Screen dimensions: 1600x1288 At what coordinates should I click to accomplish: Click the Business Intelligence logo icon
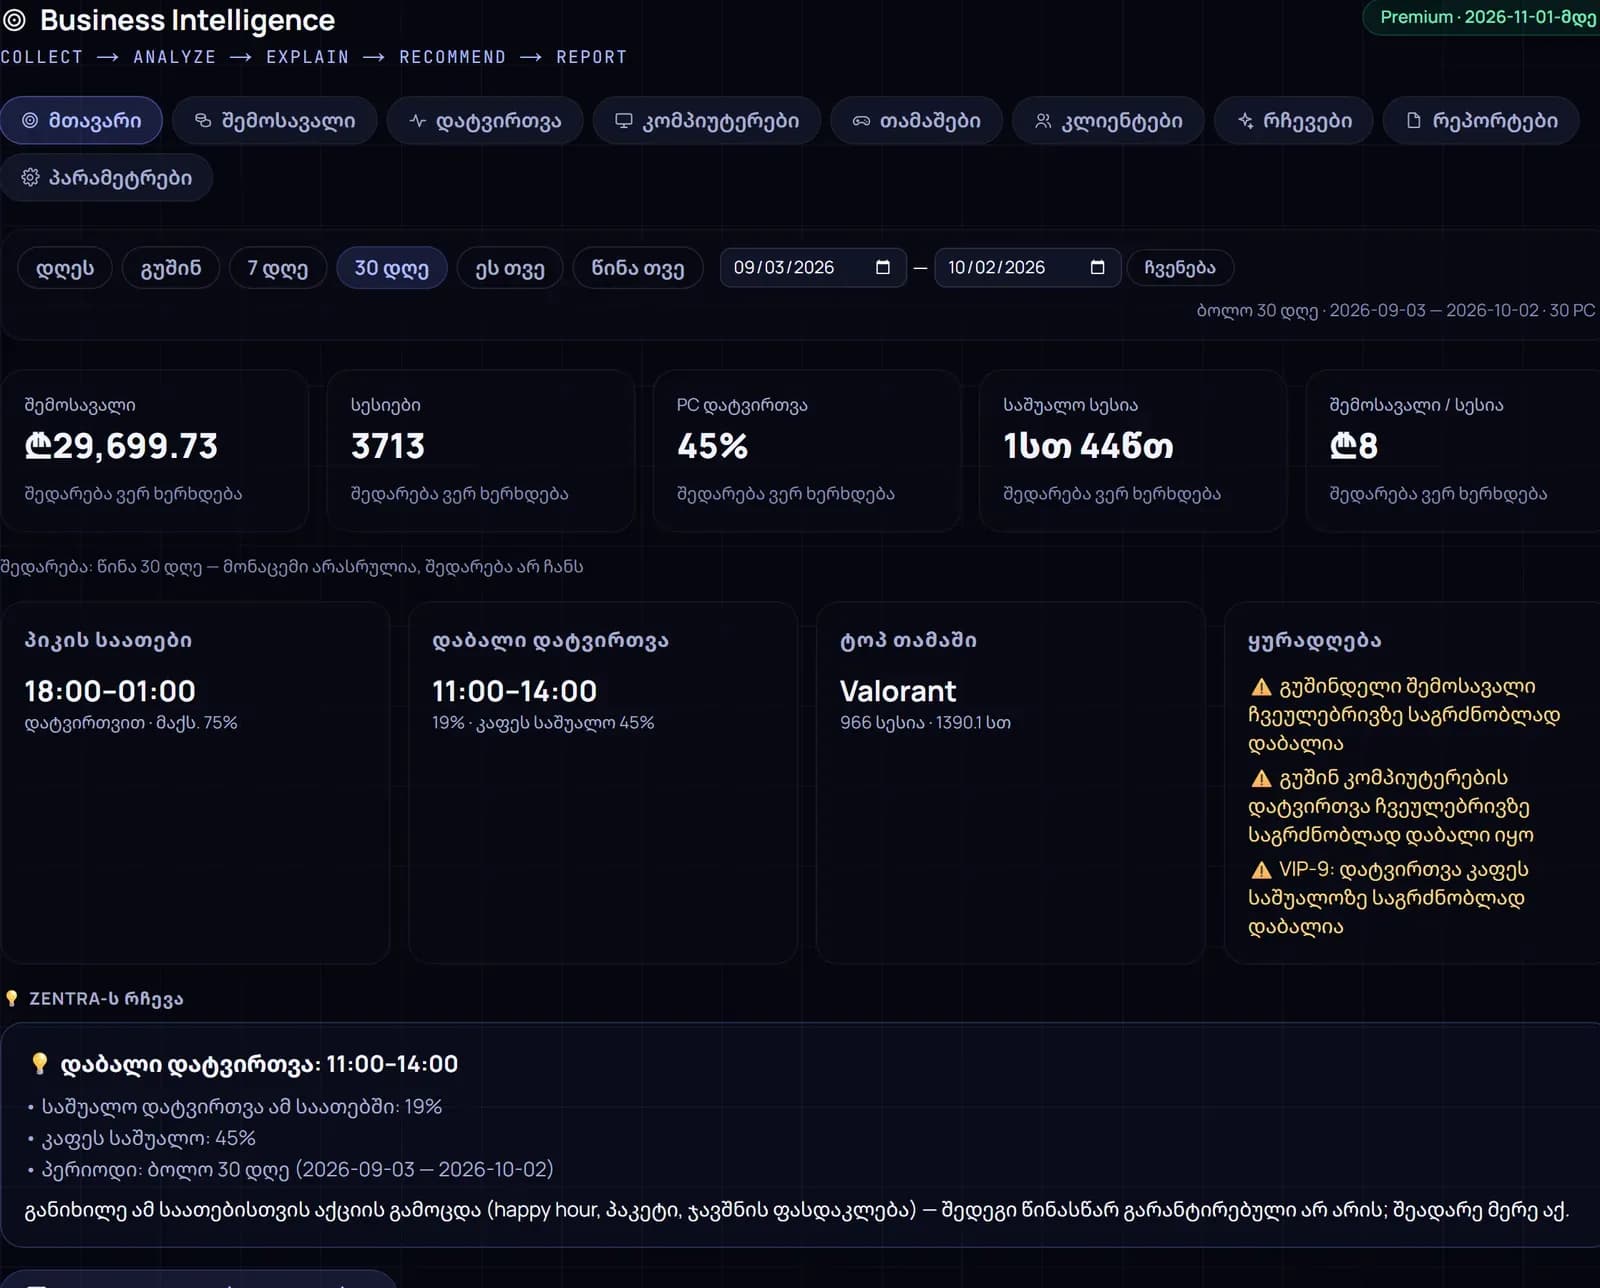pos(14,20)
